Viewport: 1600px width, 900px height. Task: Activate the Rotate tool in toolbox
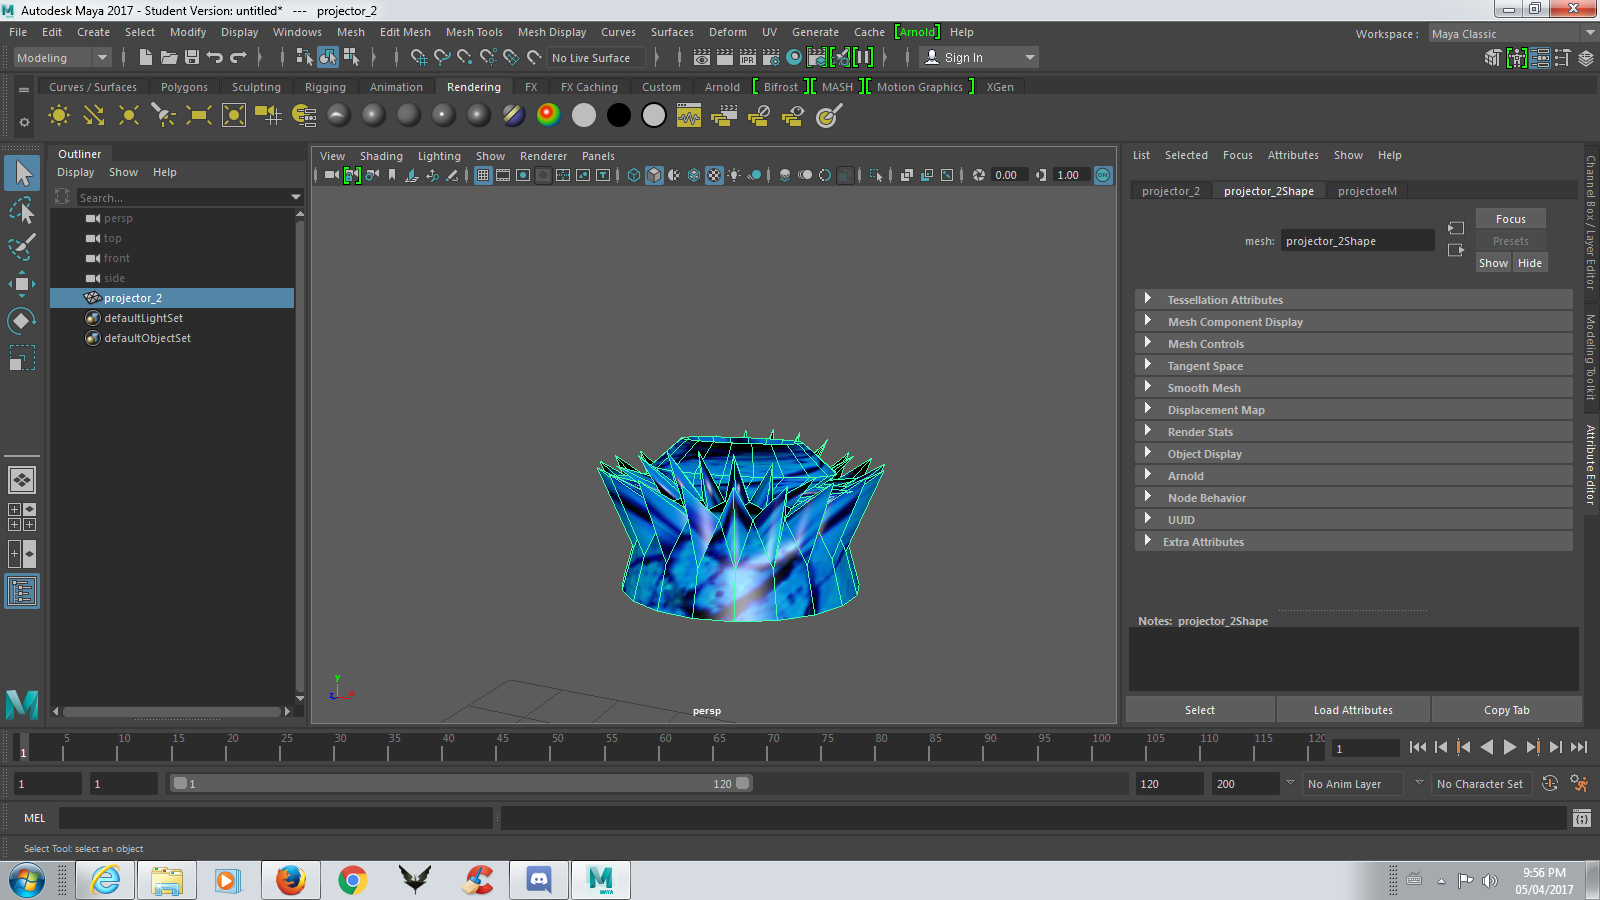(22, 321)
